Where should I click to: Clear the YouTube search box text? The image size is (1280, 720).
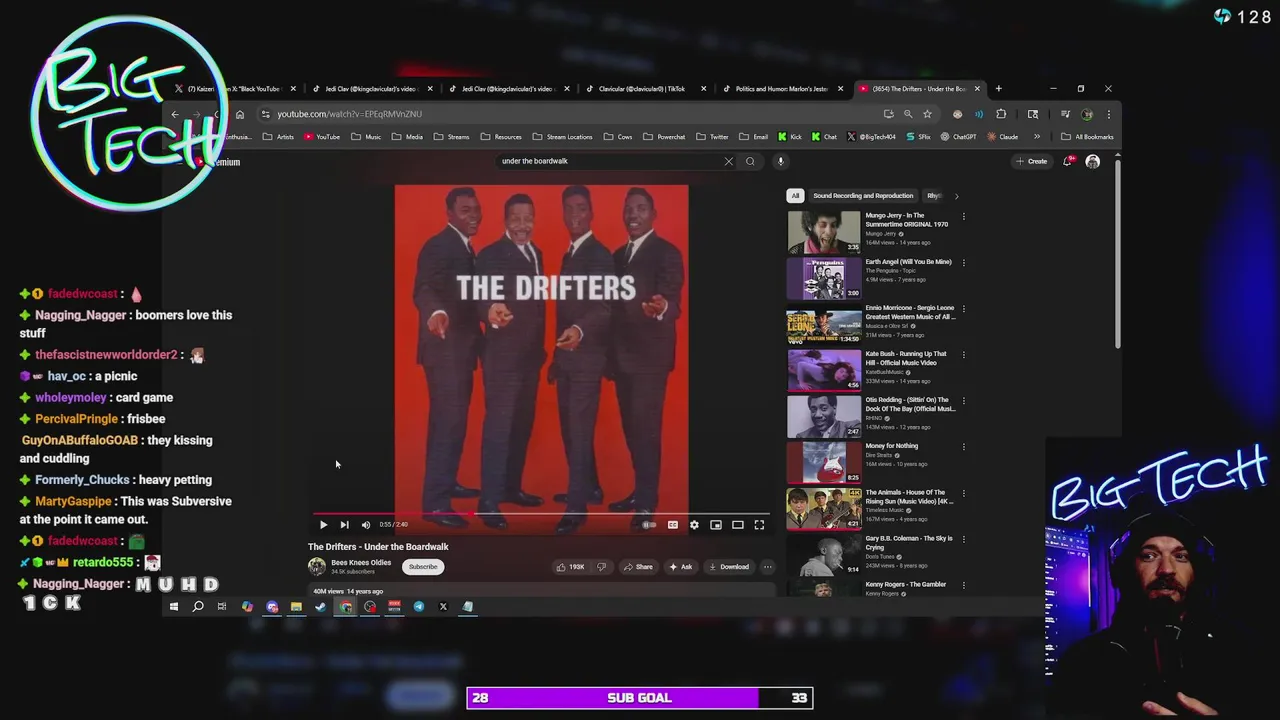click(728, 161)
